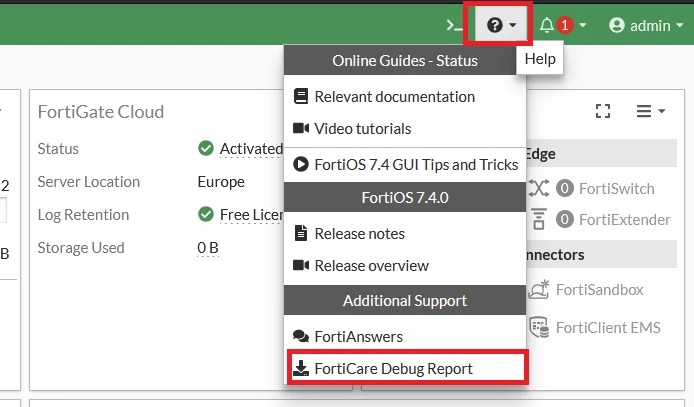This screenshot has height=407, width=694.
Task: Click the Help question mark icon
Action: pyautogui.click(x=494, y=25)
